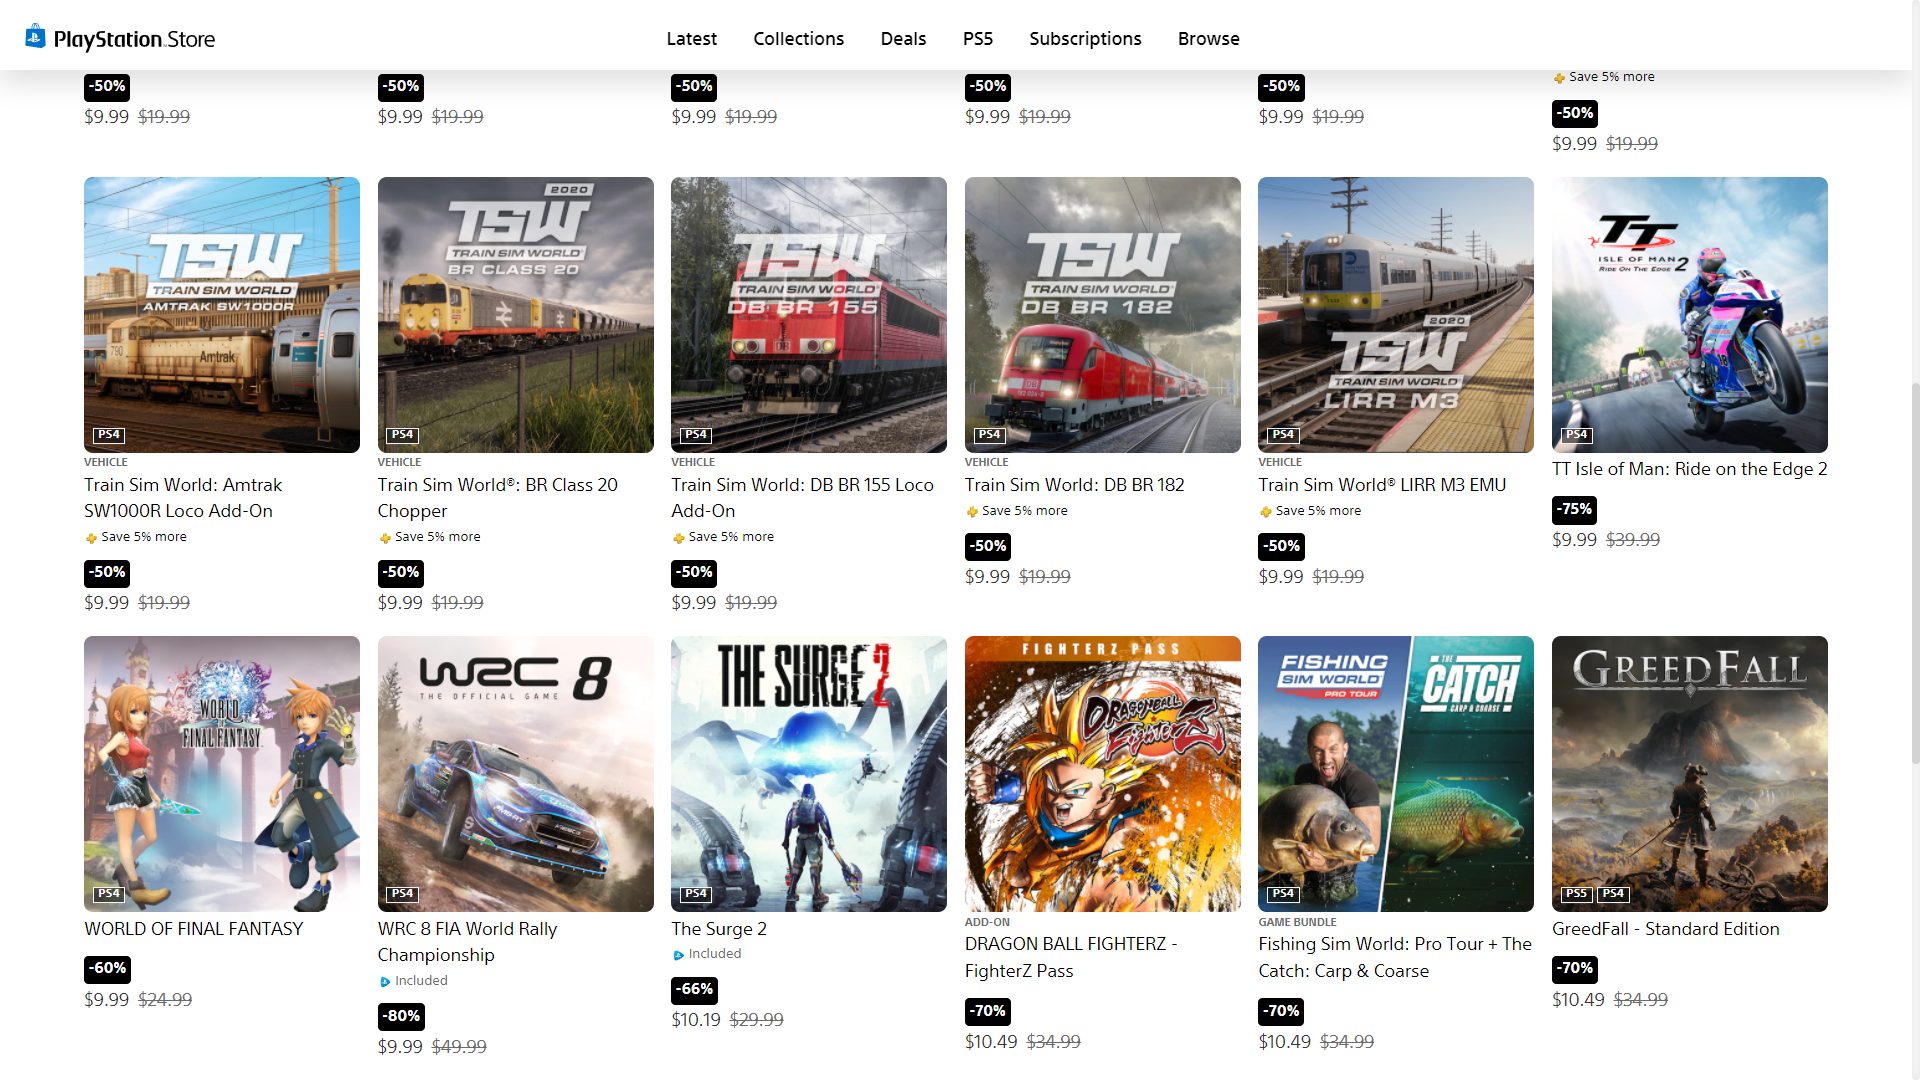The image size is (1920, 1080).
Task: Click the PS4 badge on TT Isle of Man cover
Action: pos(1576,435)
